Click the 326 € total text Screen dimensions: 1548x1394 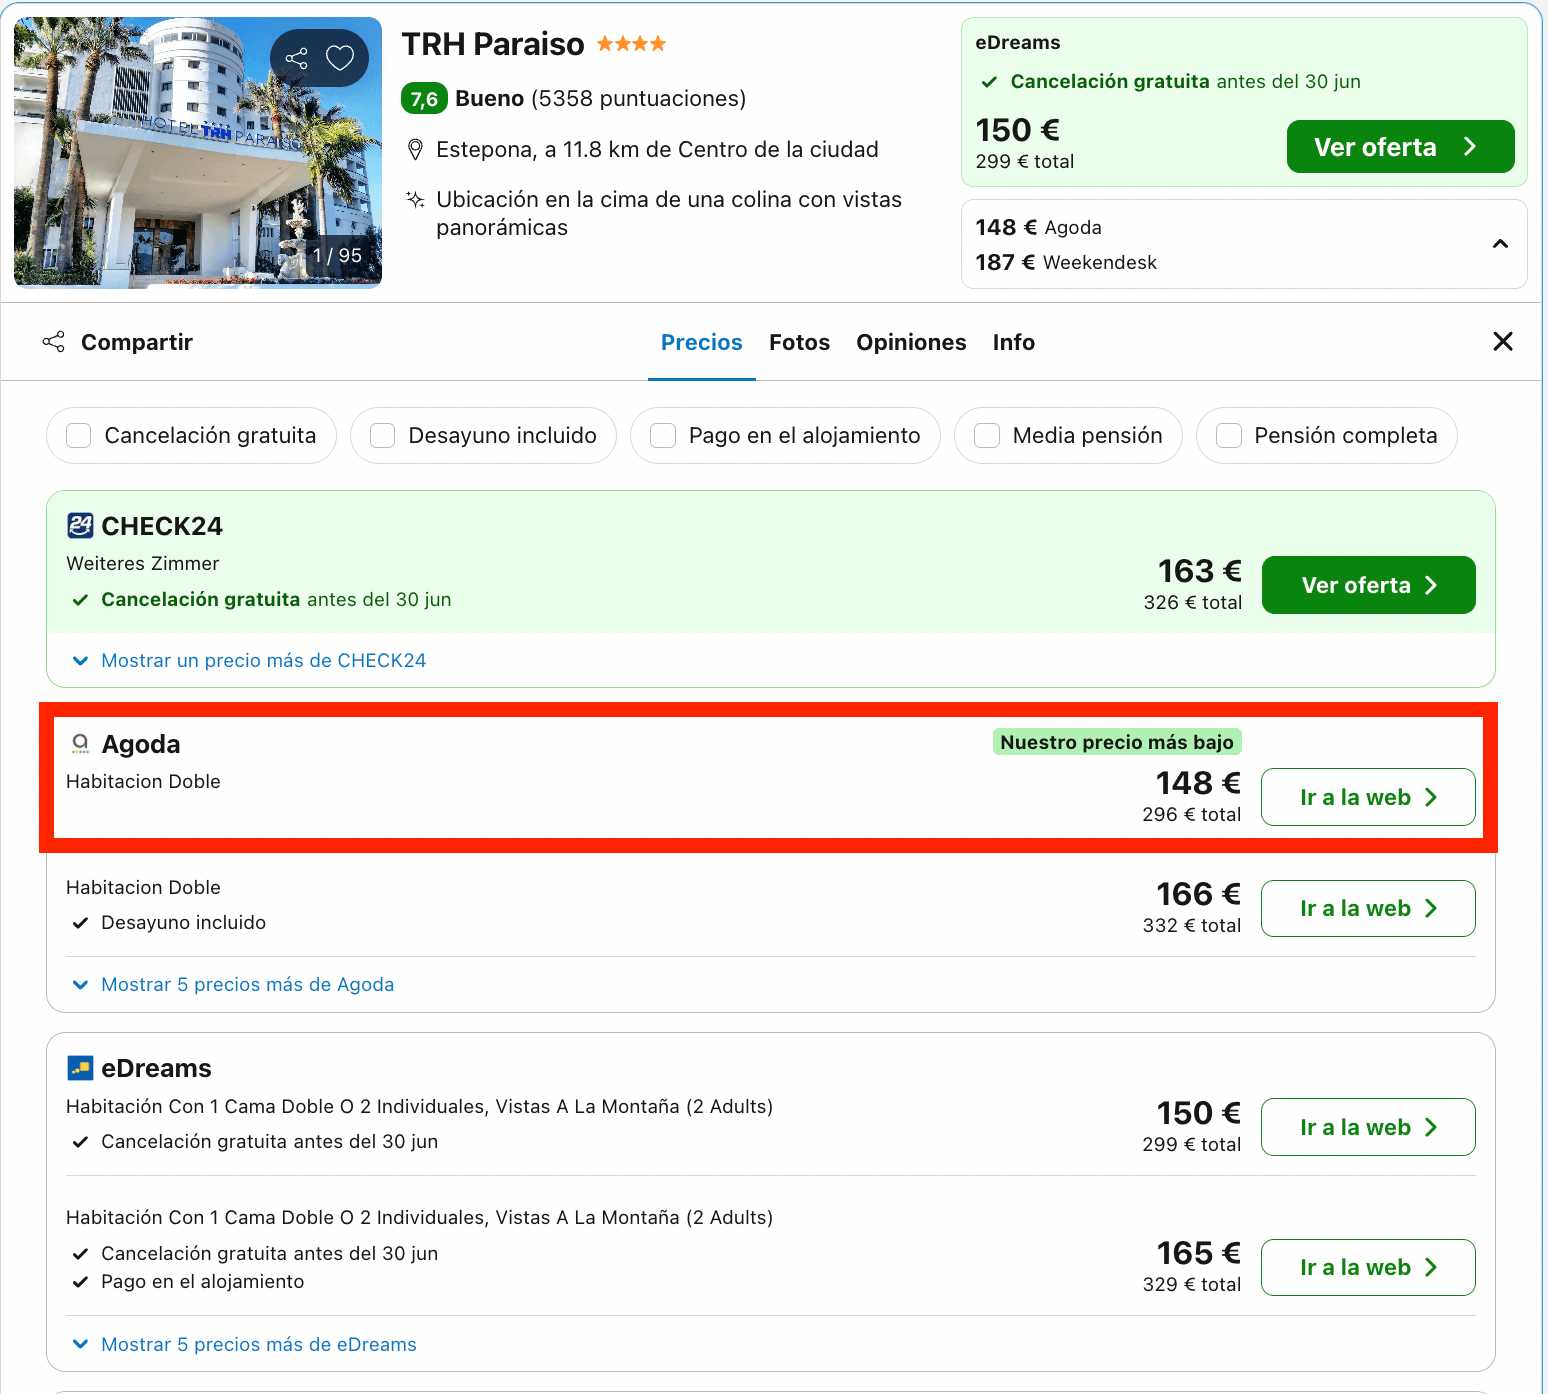[x=1193, y=602]
